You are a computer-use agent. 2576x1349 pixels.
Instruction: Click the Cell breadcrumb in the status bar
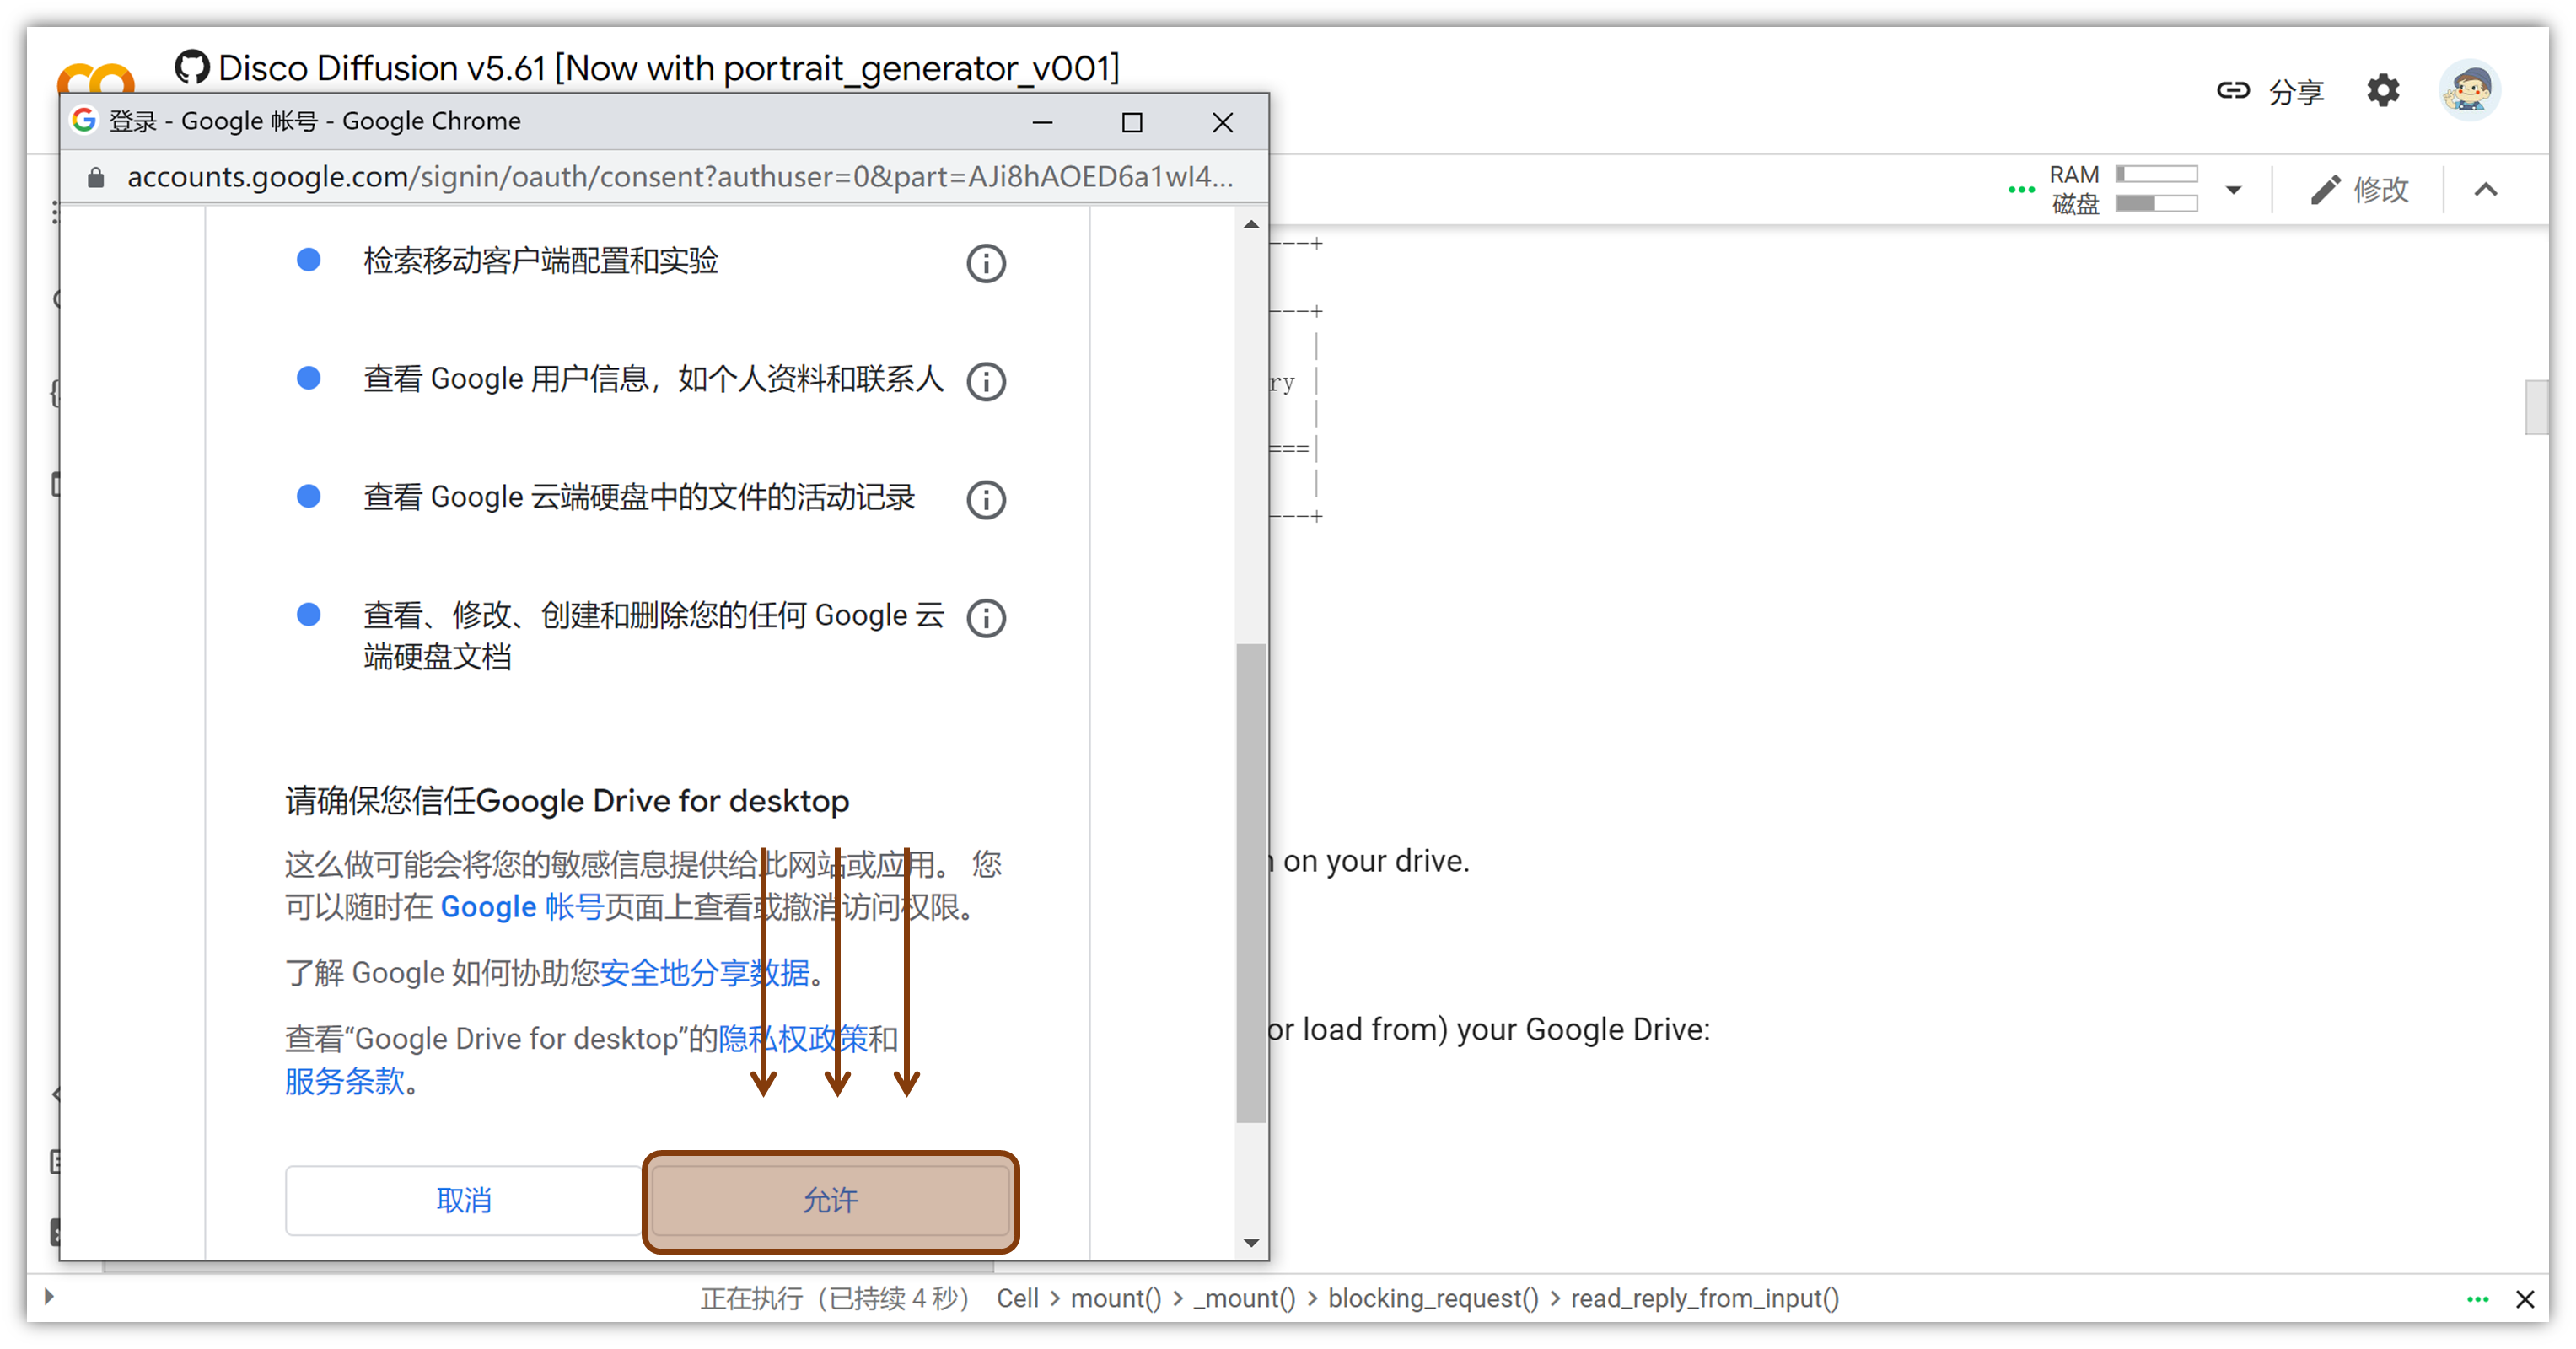tap(1018, 1298)
